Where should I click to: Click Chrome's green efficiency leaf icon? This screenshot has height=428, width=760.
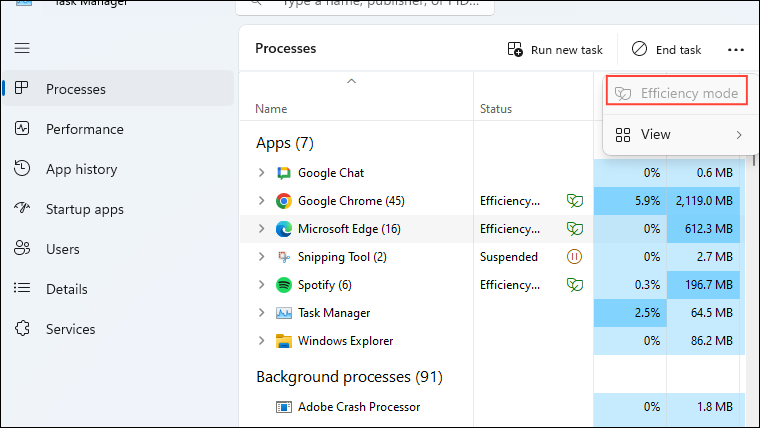(x=575, y=201)
